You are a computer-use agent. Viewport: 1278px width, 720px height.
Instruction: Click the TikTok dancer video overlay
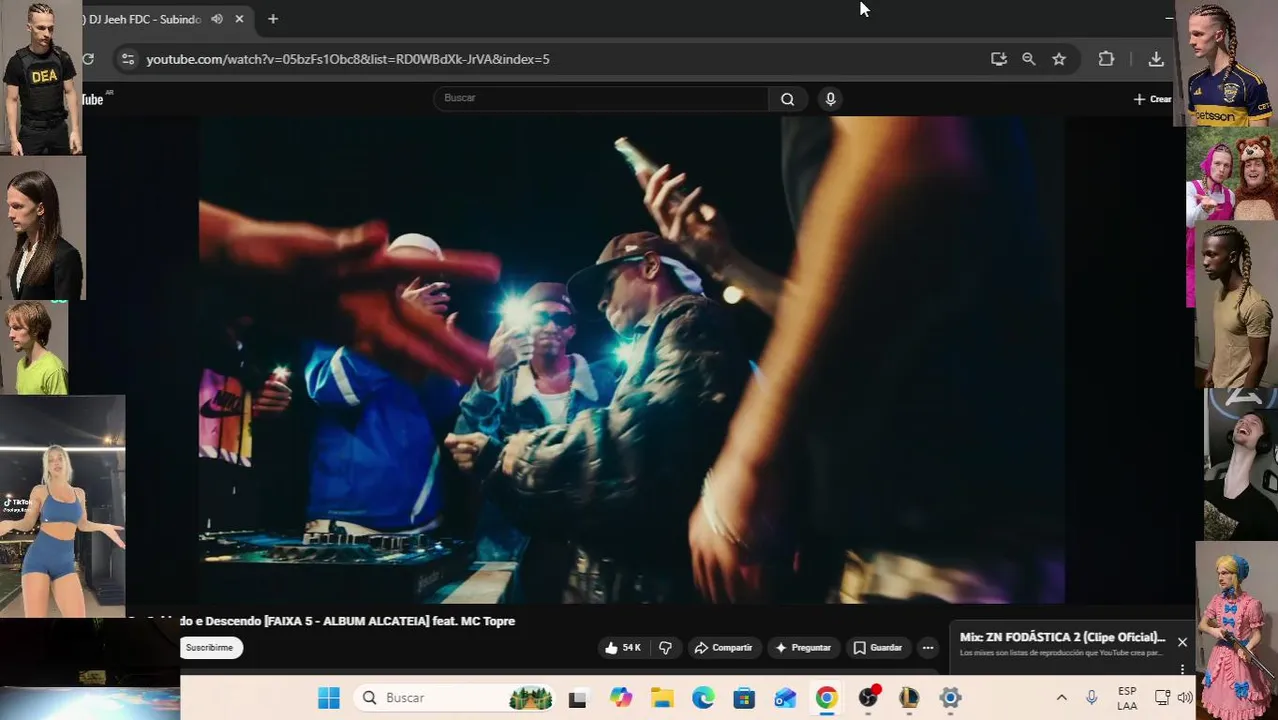tap(62, 506)
